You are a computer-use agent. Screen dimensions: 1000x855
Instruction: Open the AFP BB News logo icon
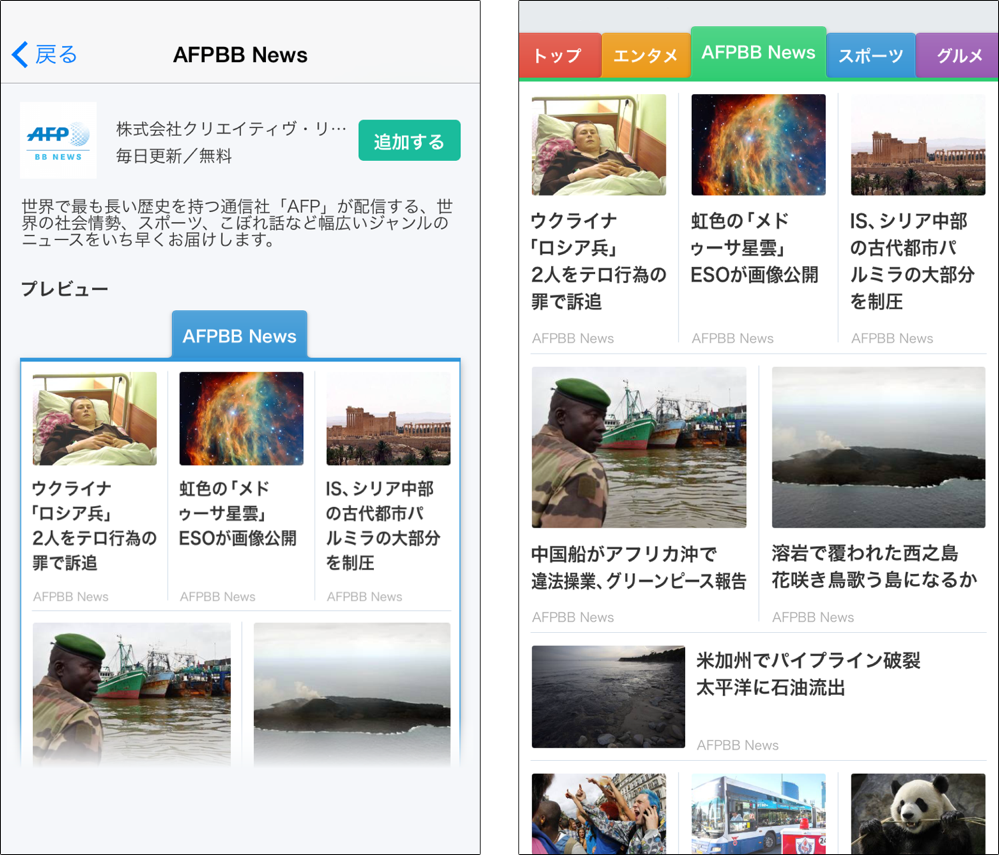pyautogui.click(x=58, y=140)
